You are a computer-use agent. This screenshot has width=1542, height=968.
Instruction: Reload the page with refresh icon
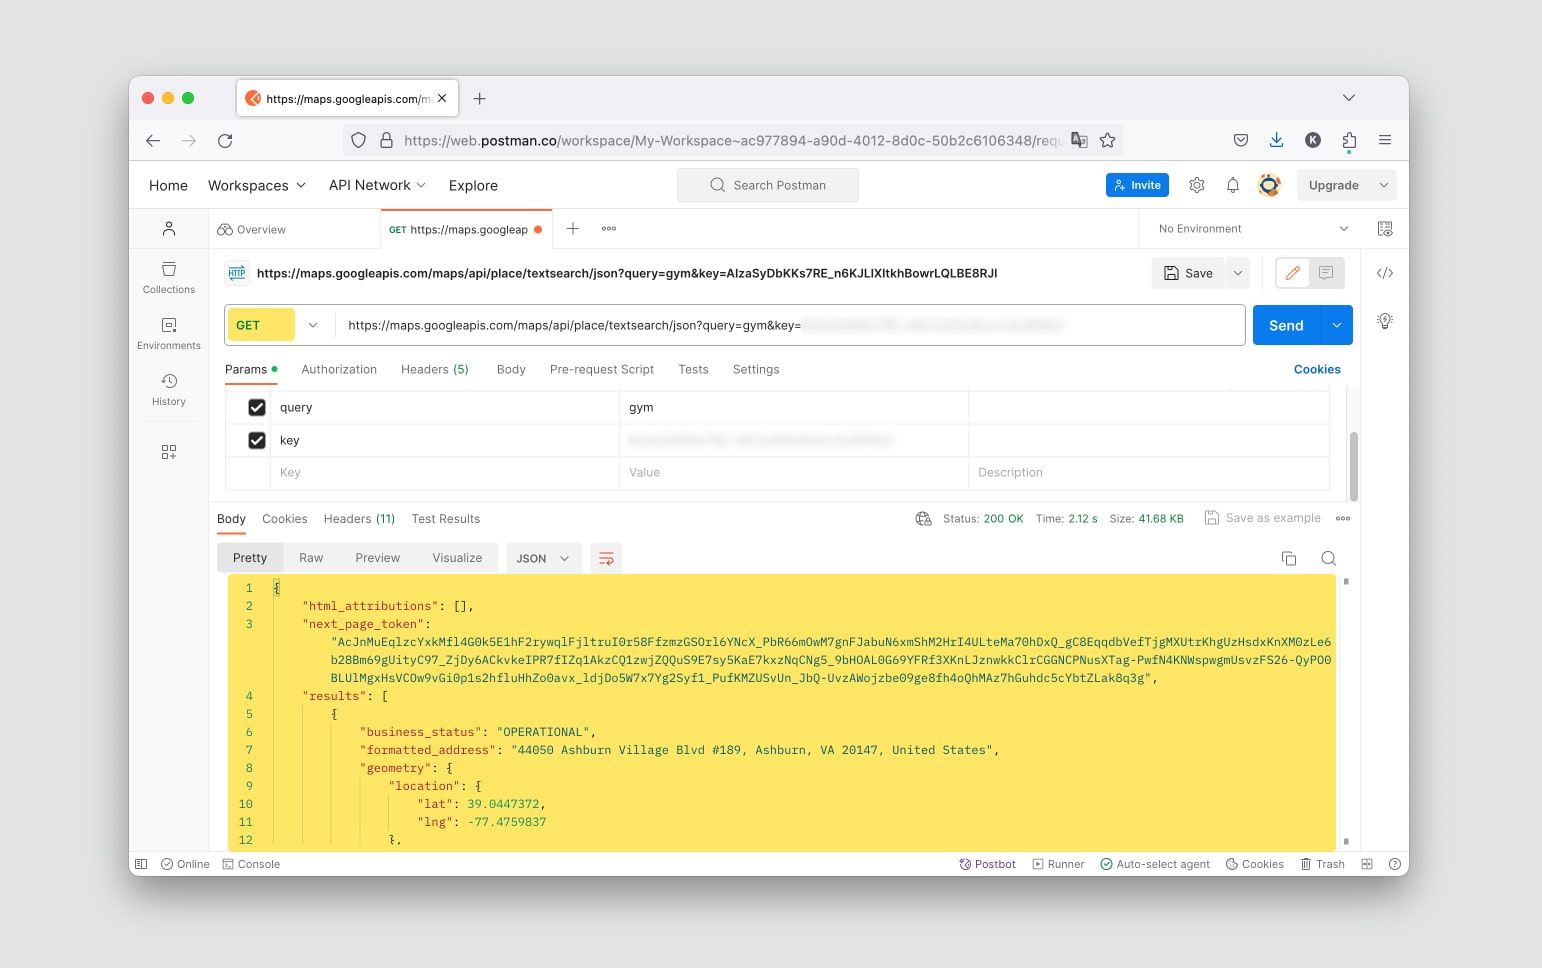click(x=225, y=140)
